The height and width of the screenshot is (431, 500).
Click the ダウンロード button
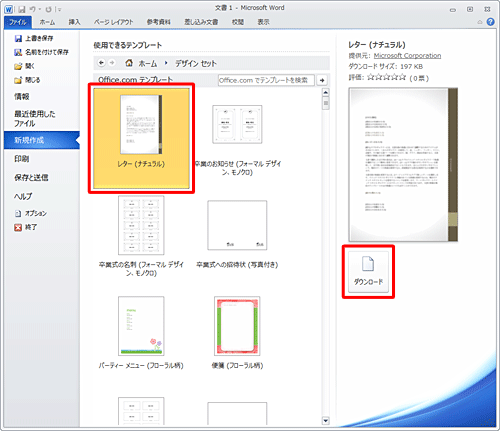click(x=368, y=272)
